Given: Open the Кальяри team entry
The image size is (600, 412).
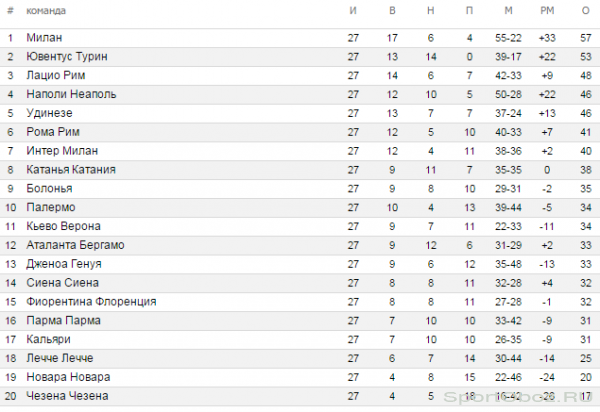Looking at the screenshot, I should click(x=48, y=339).
